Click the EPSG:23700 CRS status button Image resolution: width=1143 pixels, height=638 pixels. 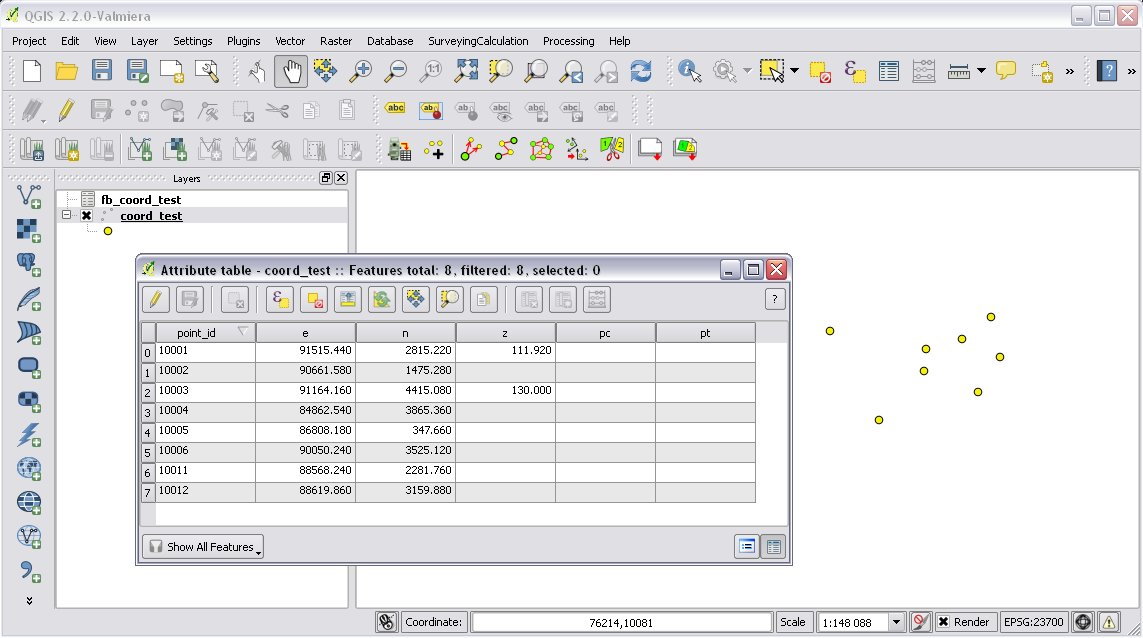[x=1035, y=622]
